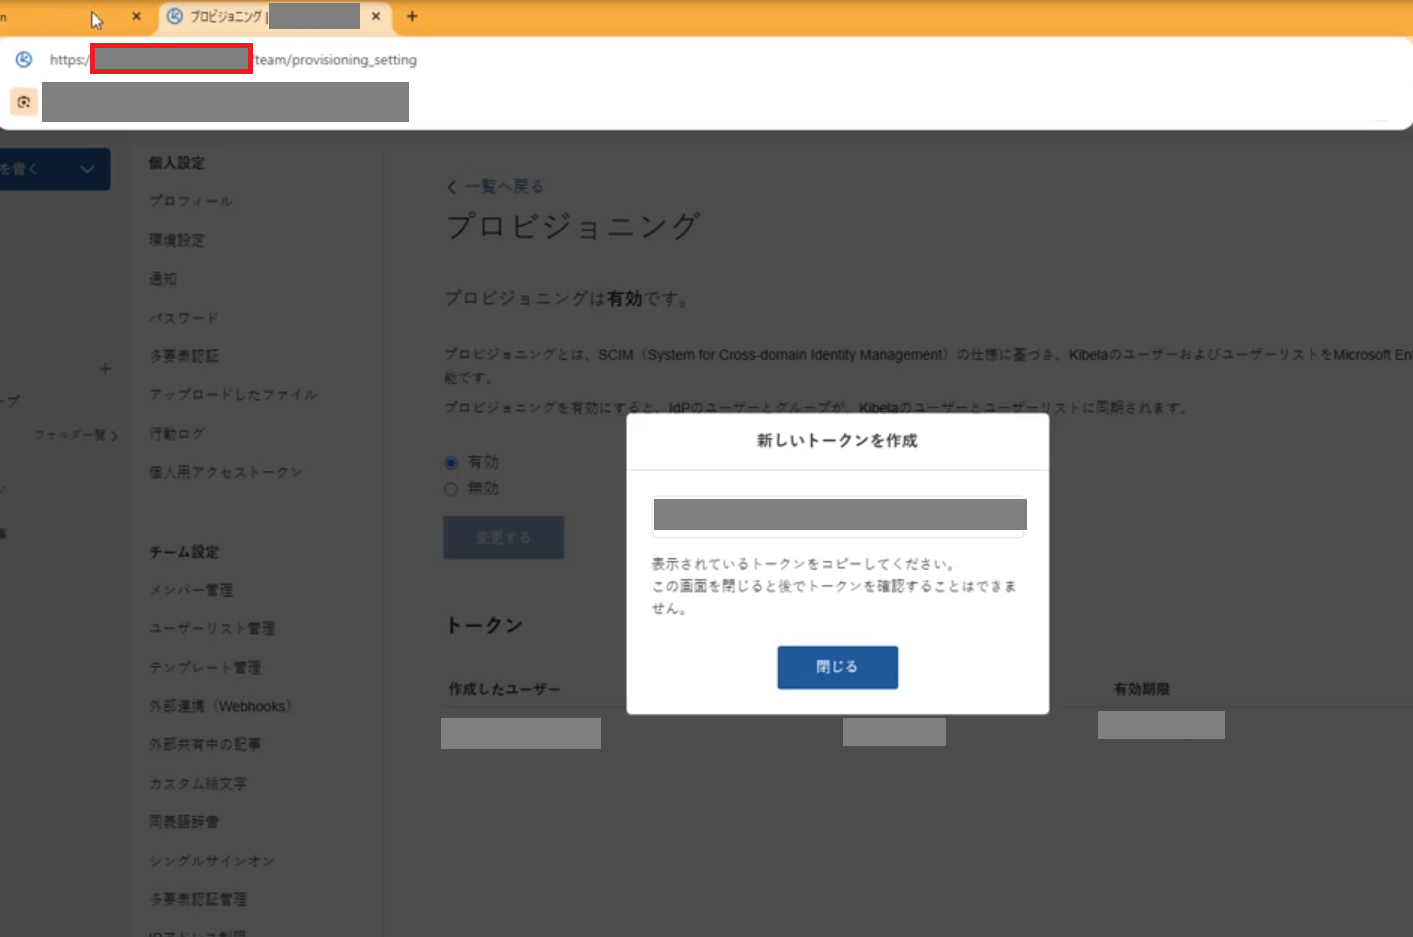This screenshot has width=1413, height=937.
Task: Open メンバー管理 under チーム設定
Action: [x=191, y=590]
